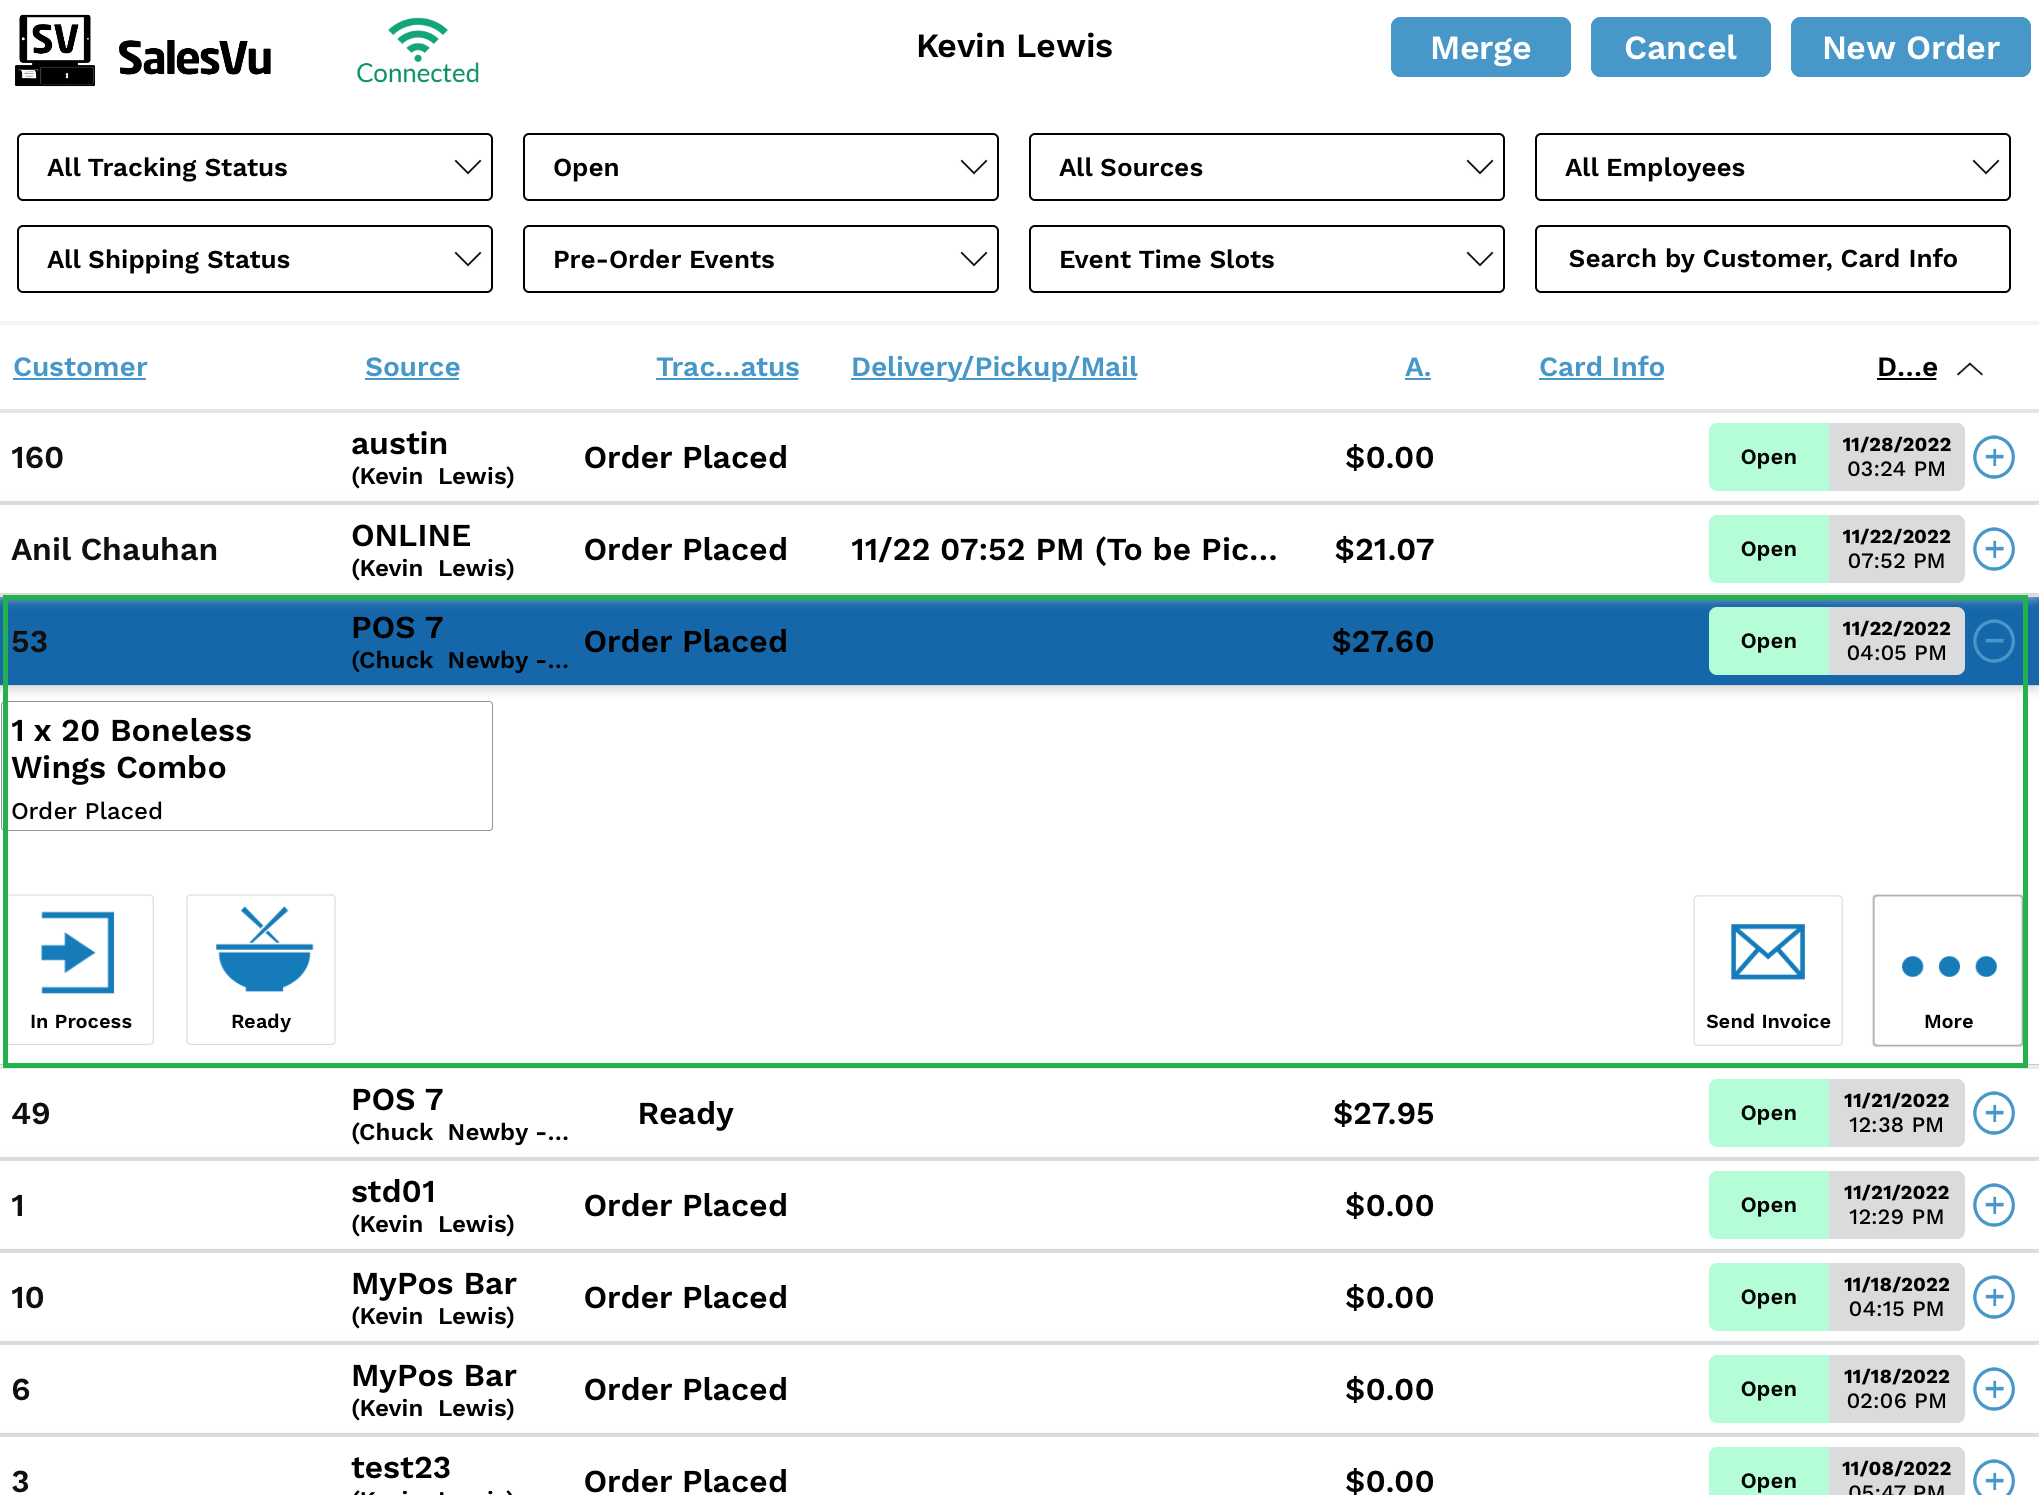
Task: Click the Merge button
Action: point(1480,47)
